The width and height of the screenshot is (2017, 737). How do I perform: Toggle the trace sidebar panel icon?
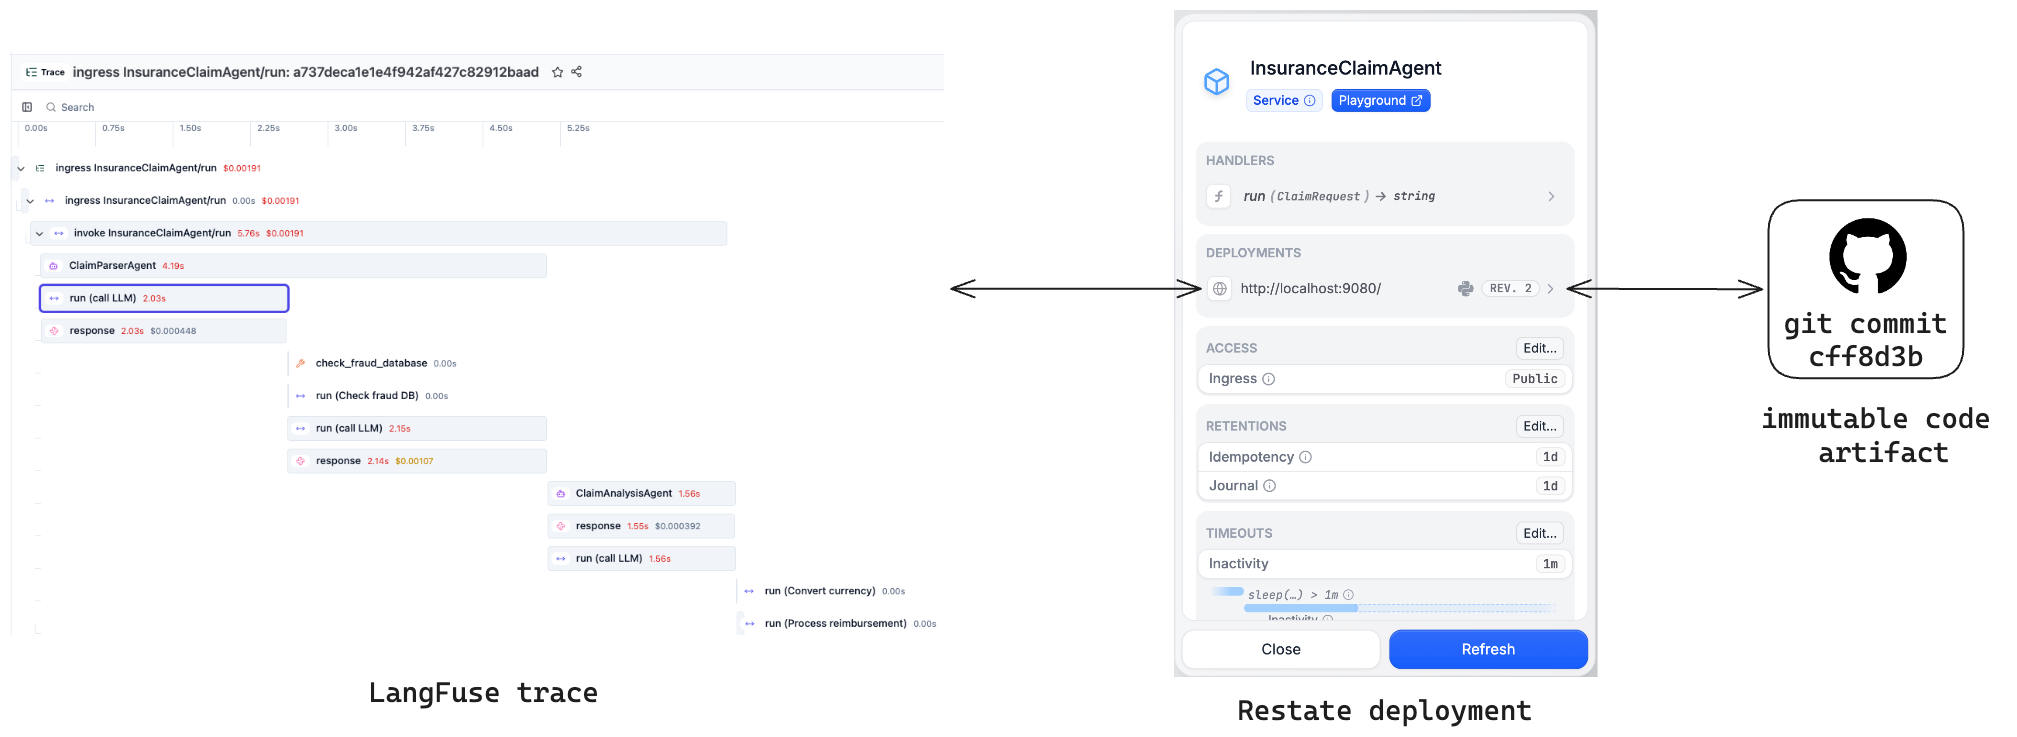(27, 107)
